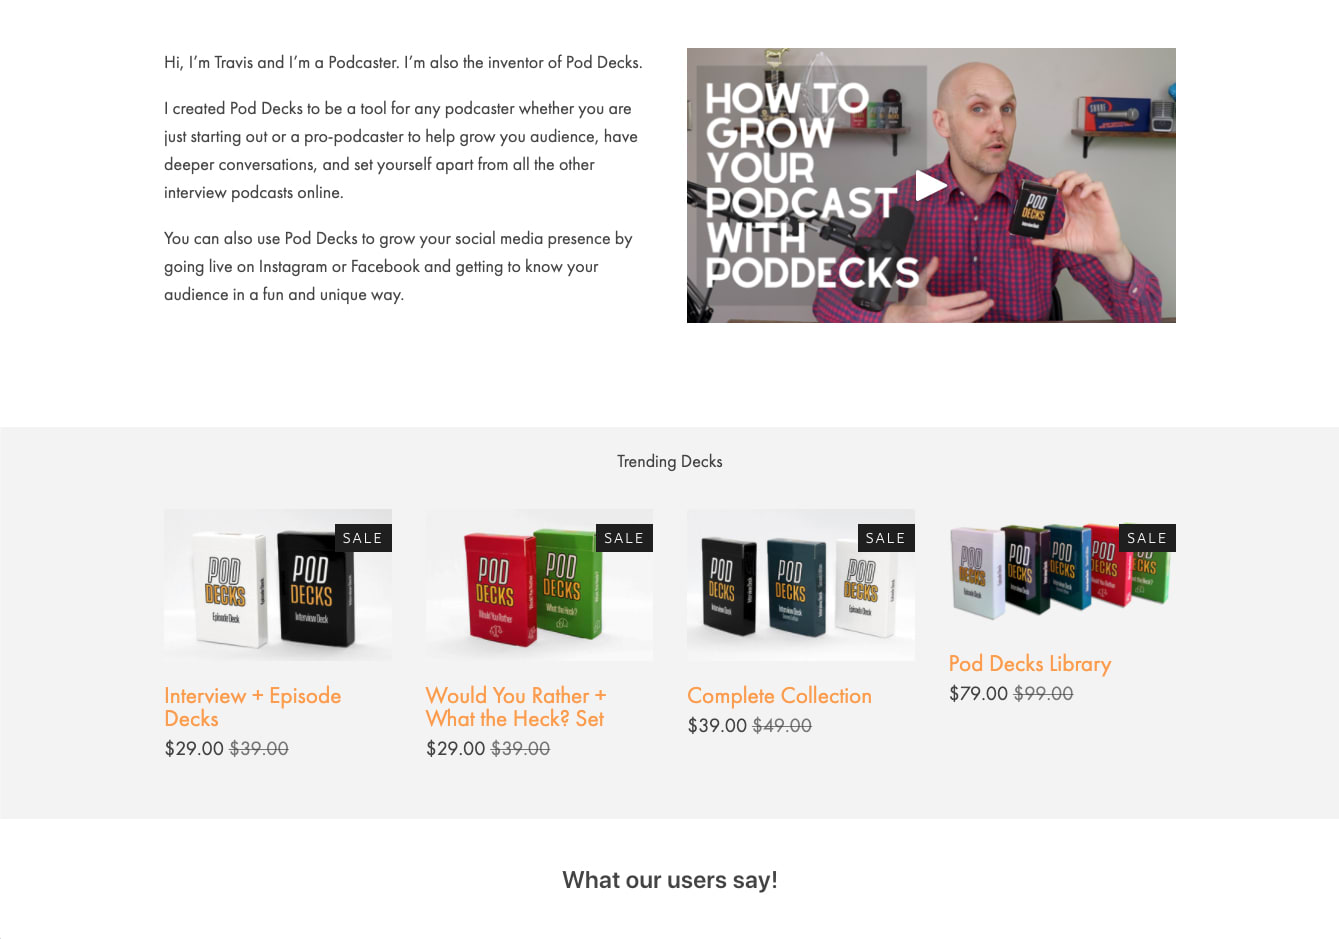Open the Pod Decks Library product image
The height and width of the screenshot is (939, 1339).
[1062, 569]
